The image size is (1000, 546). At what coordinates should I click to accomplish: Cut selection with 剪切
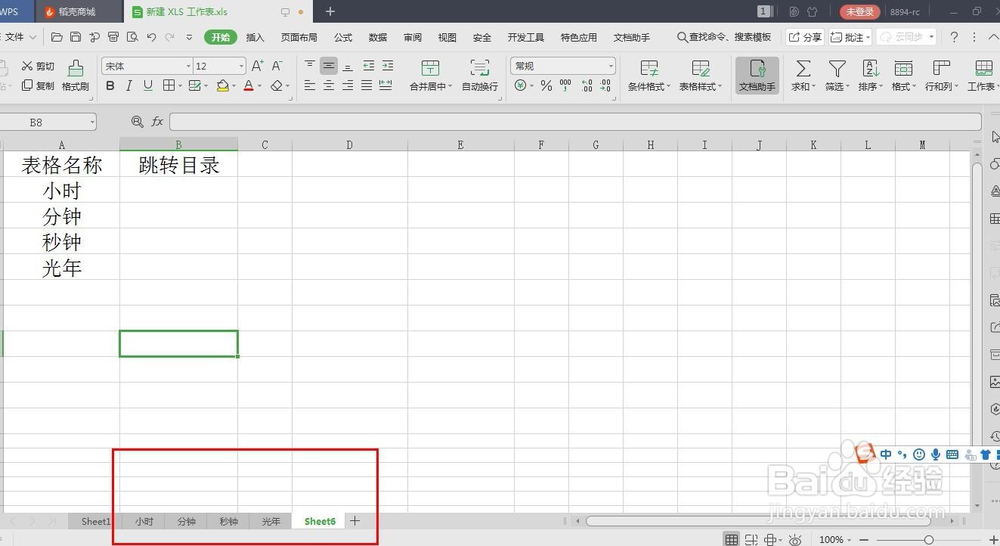click(x=38, y=66)
